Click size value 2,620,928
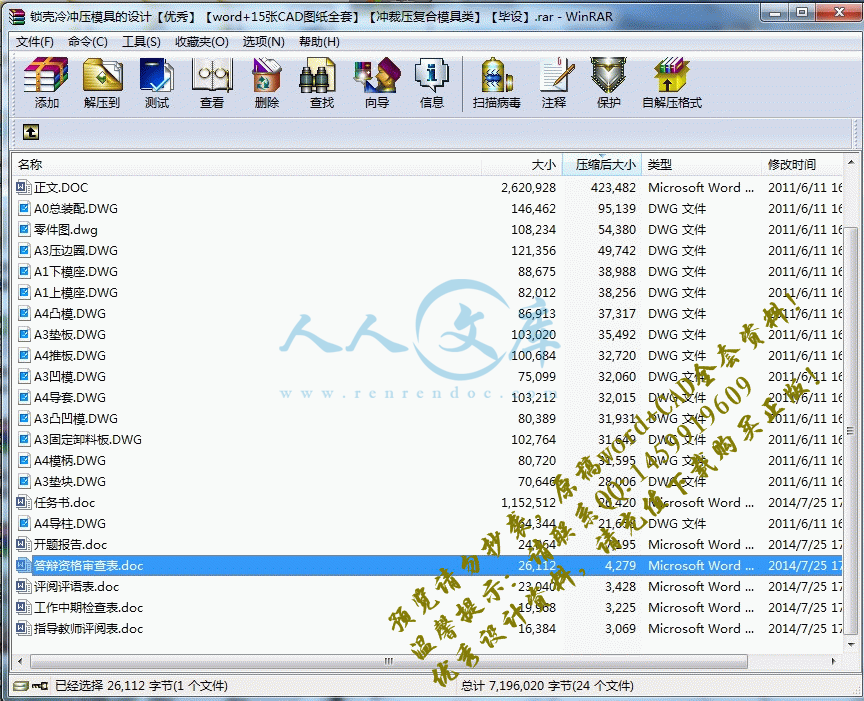 [528, 187]
